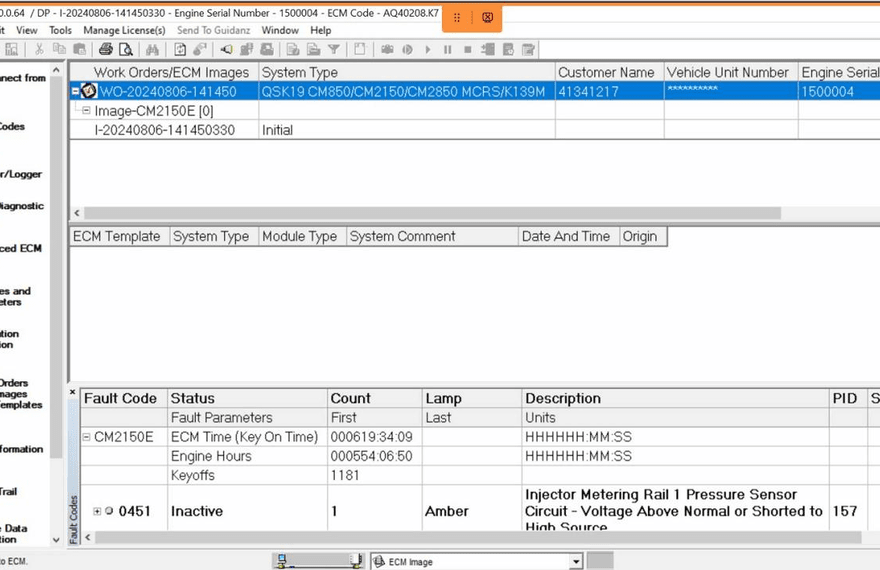Click the ECM Template column header
Screen dimensions: 880x570
point(120,236)
